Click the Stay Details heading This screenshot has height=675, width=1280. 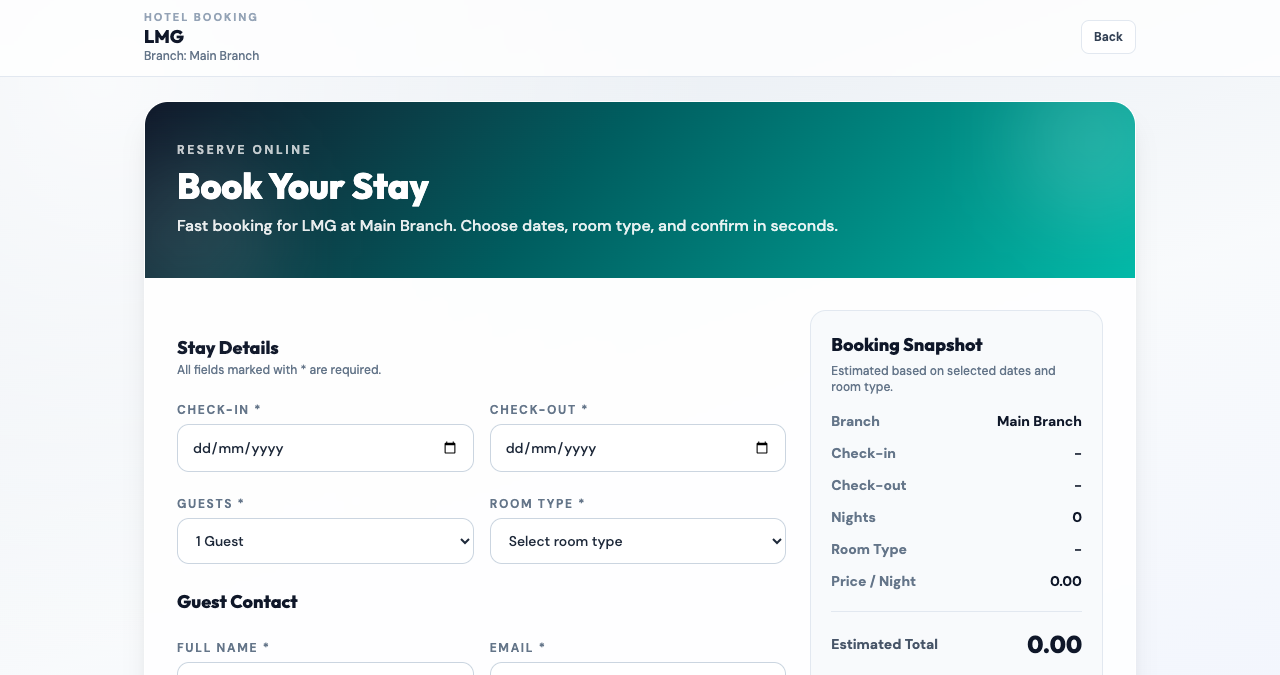click(228, 348)
